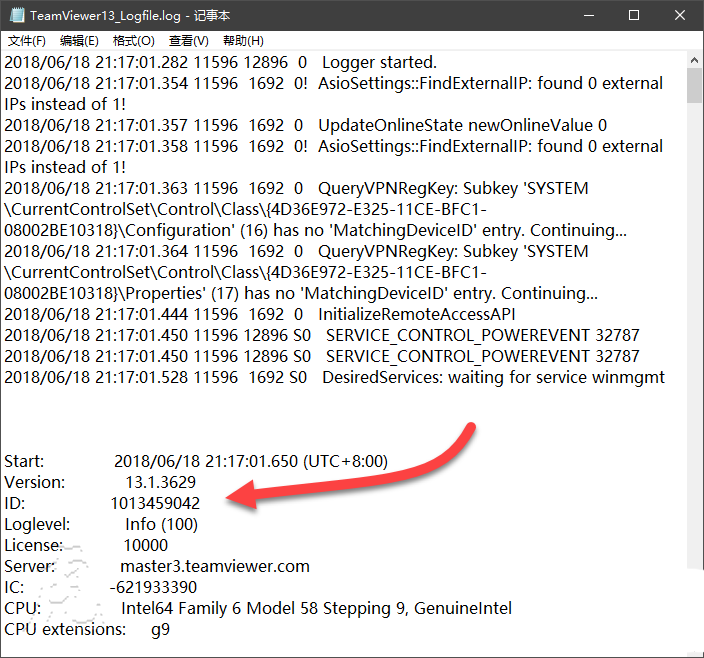Click the '08002BE10318}\Configuration' (16) line
The height and width of the screenshot is (658, 704).
pos(315,230)
